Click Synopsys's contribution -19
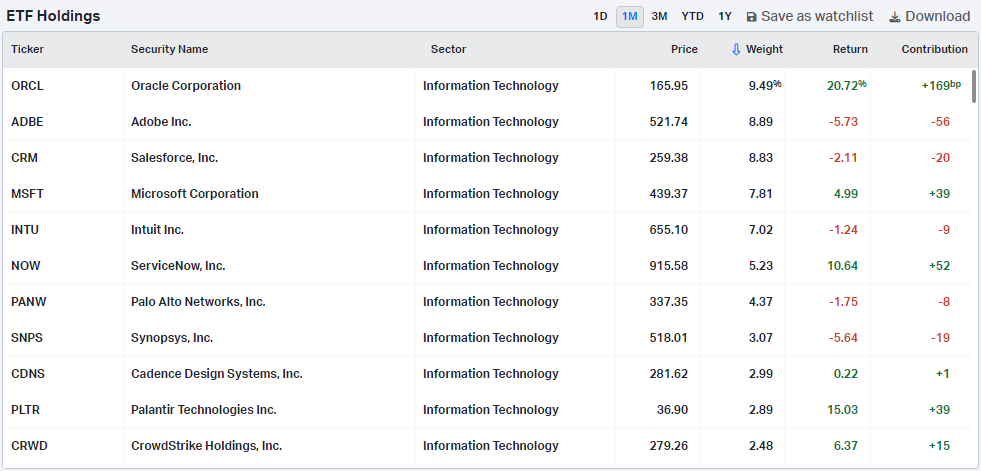The image size is (981, 471). coord(940,338)
